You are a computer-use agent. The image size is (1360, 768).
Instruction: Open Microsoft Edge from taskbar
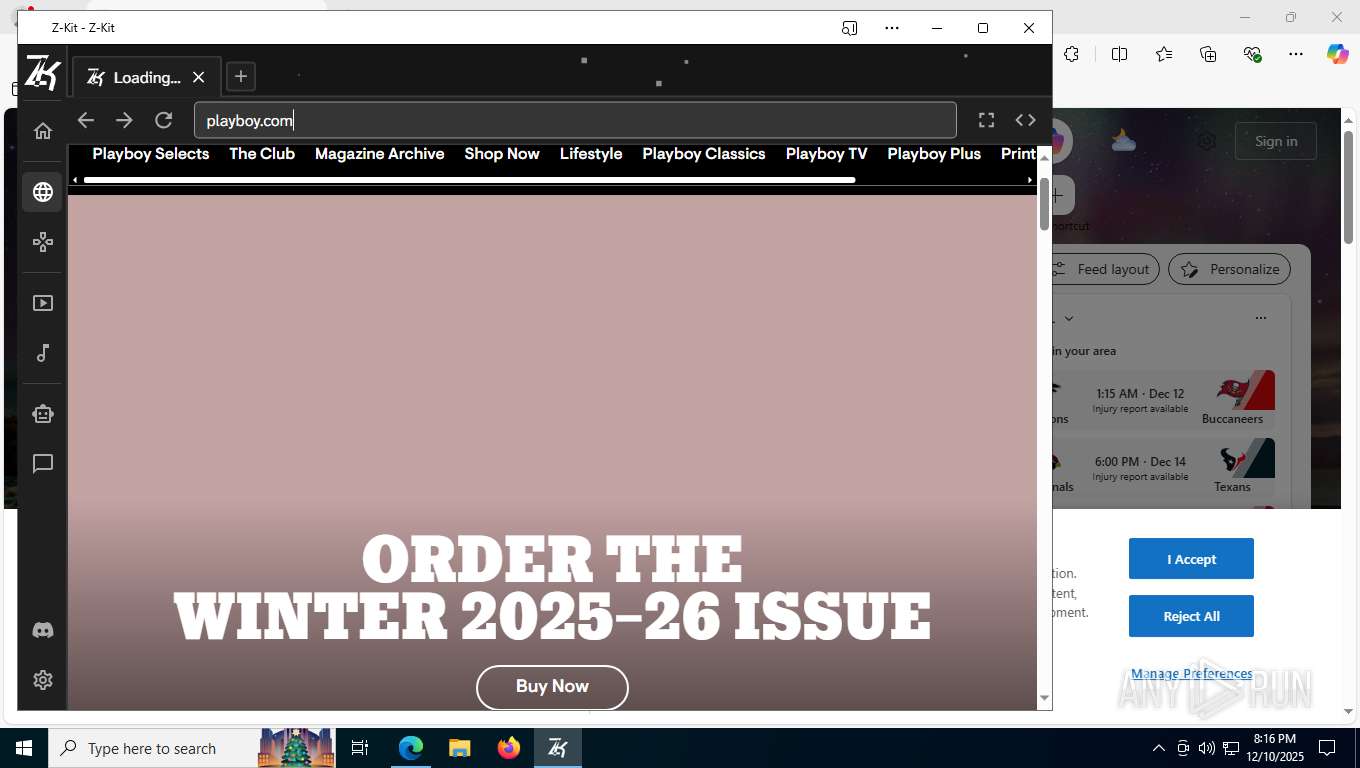(x=411, y=748)
